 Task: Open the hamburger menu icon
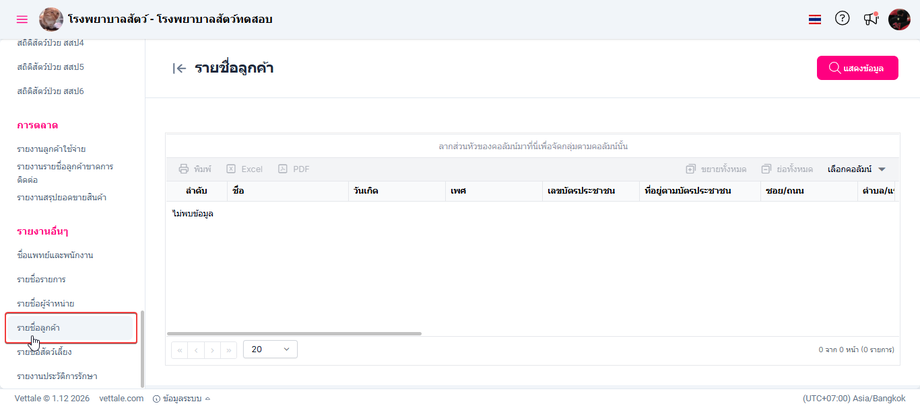[x=22, y=19]
